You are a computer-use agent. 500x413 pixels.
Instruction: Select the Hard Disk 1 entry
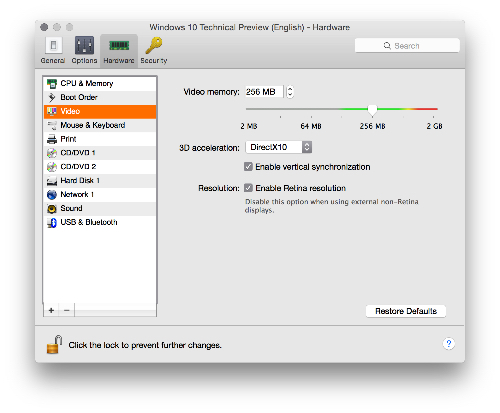100,181
